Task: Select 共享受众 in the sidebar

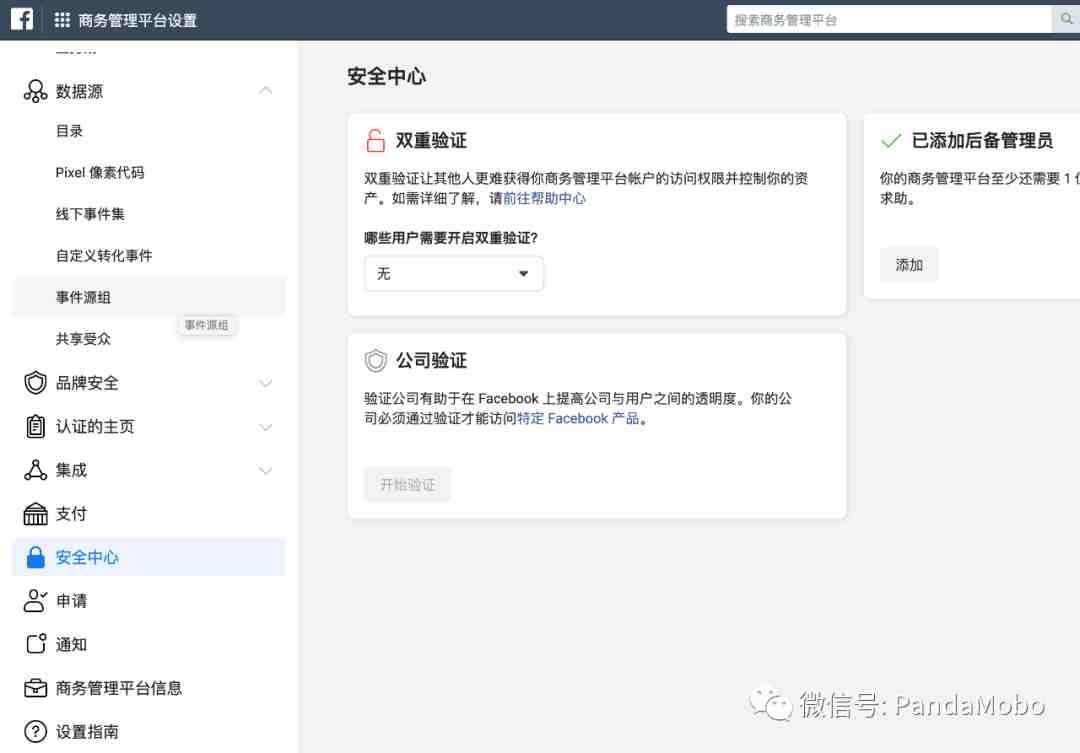Action: pos(83,339)
